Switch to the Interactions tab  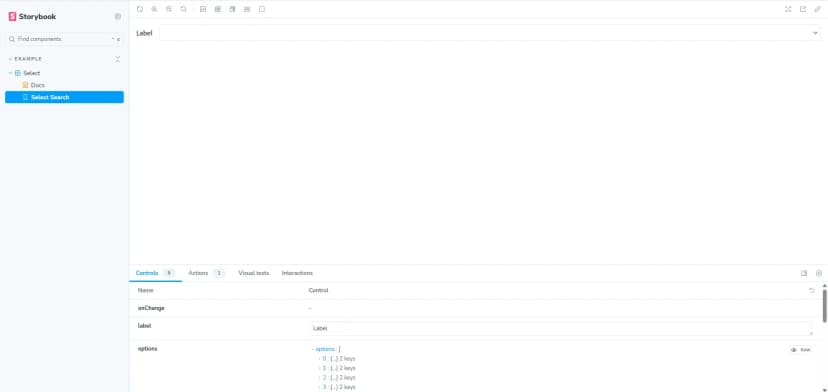coord(297,273)
